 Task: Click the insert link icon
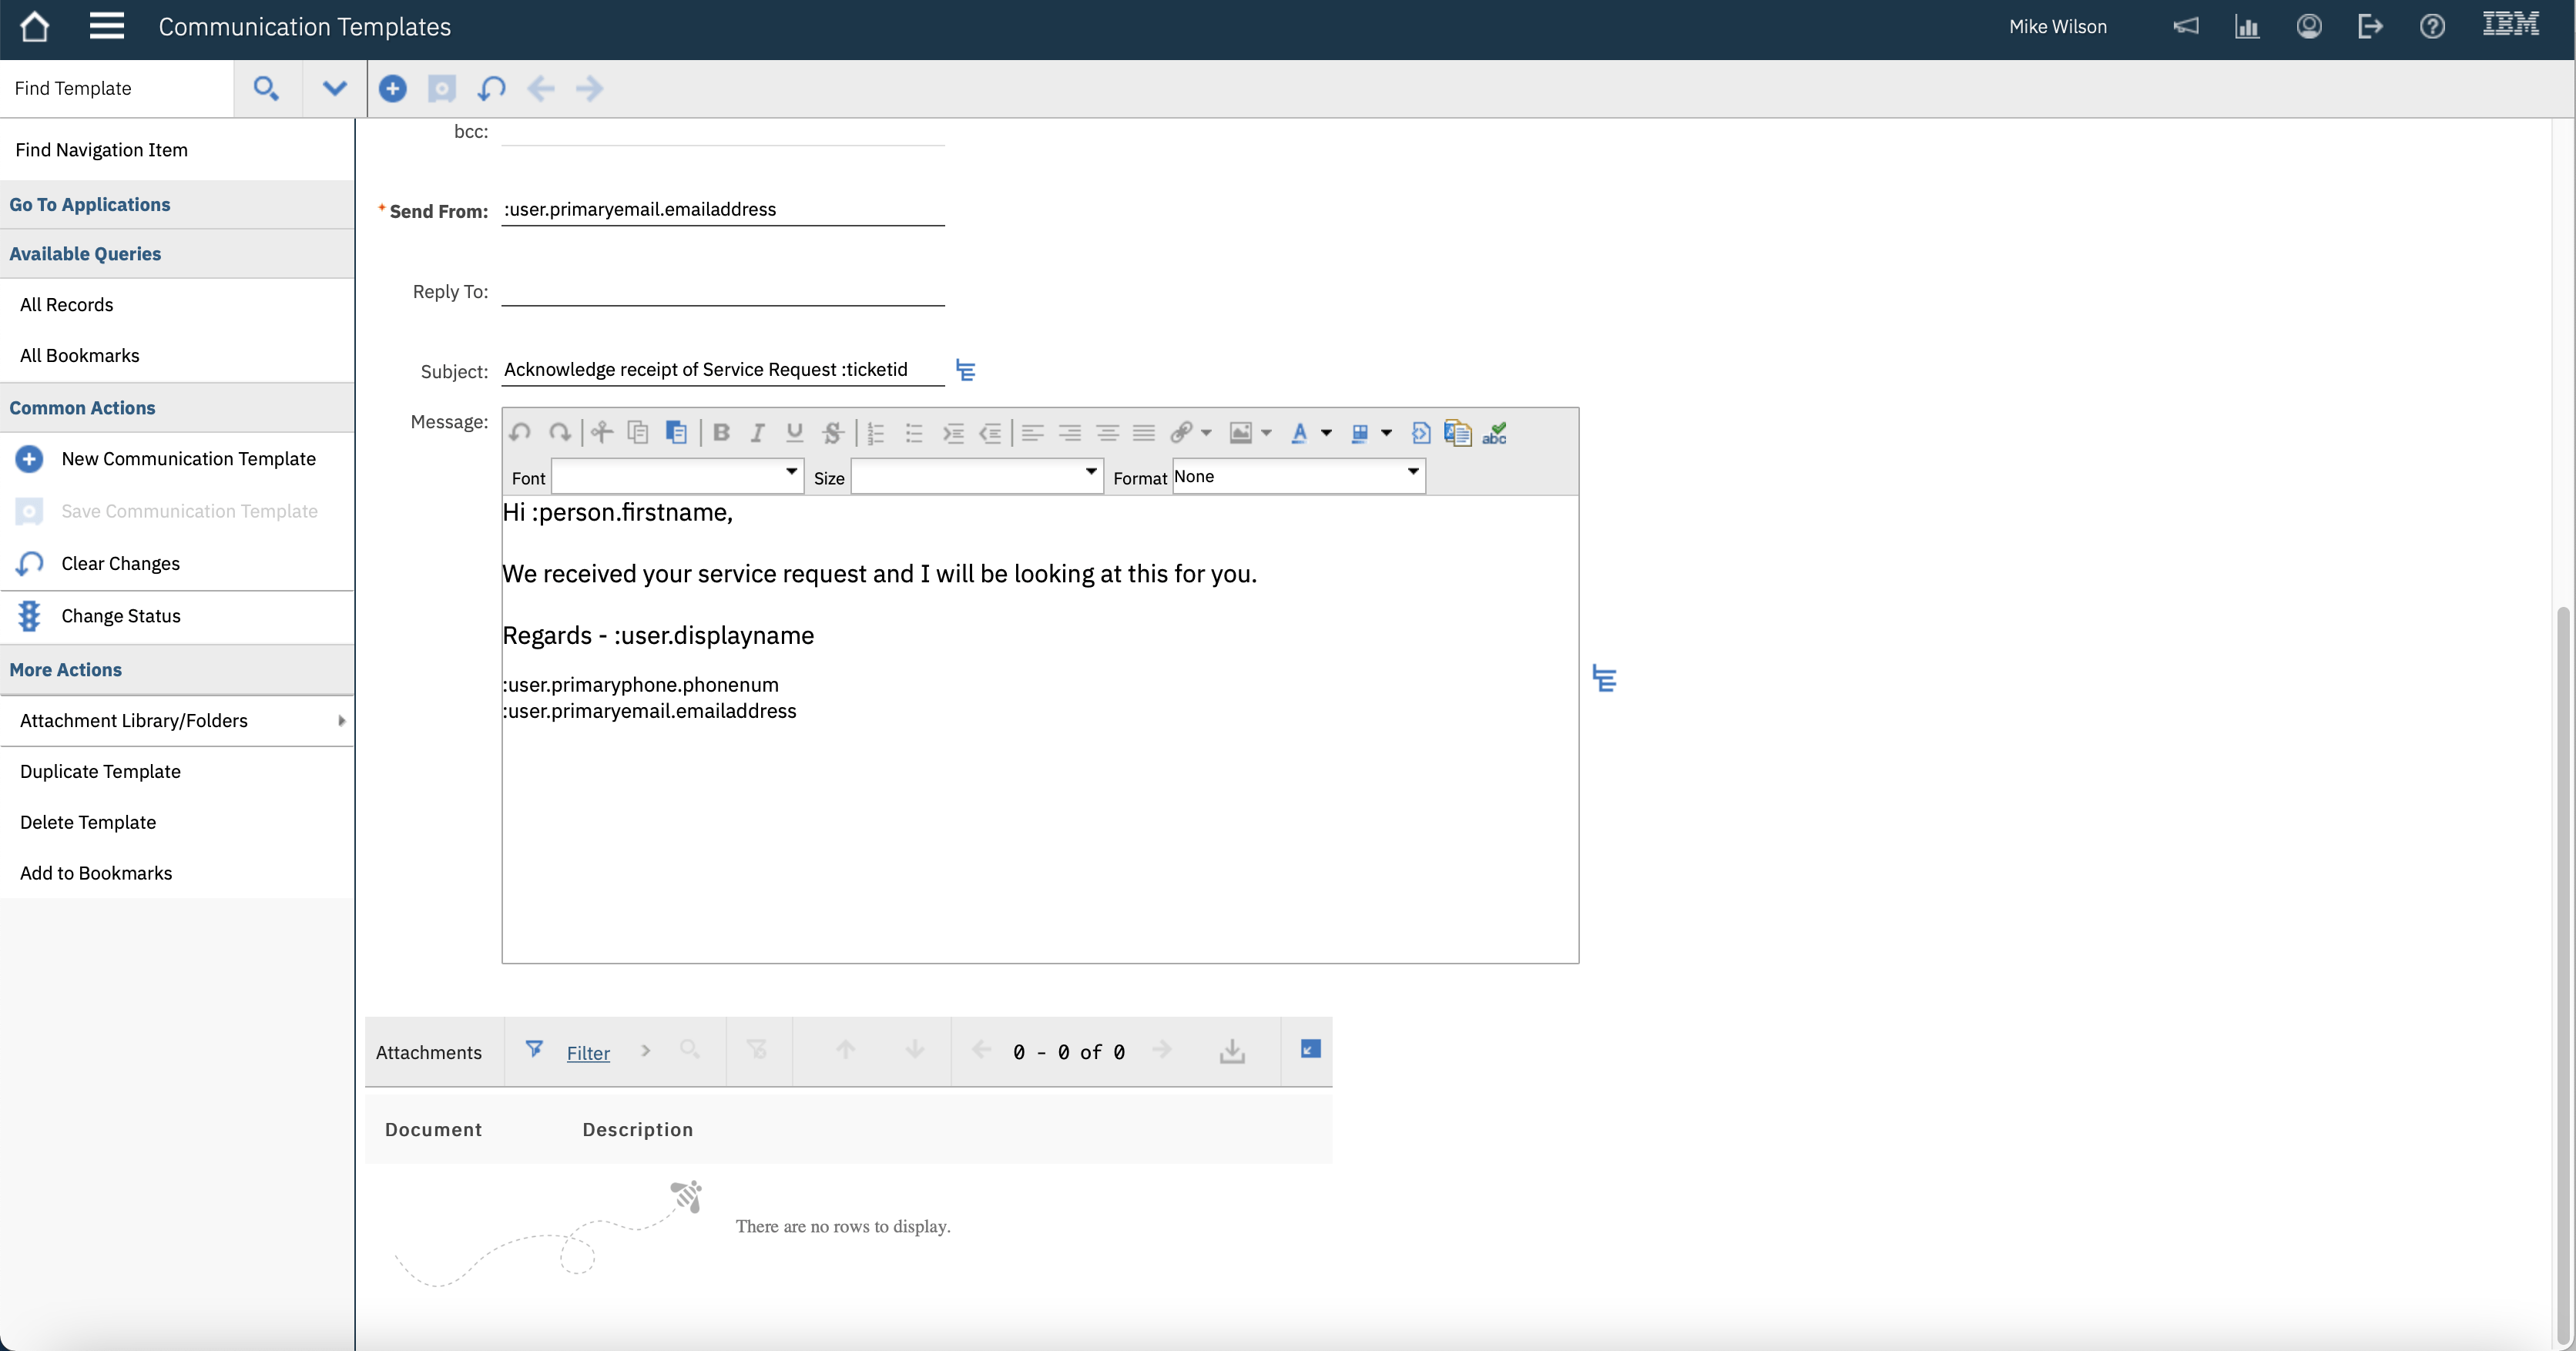[x=1181, y=433]
